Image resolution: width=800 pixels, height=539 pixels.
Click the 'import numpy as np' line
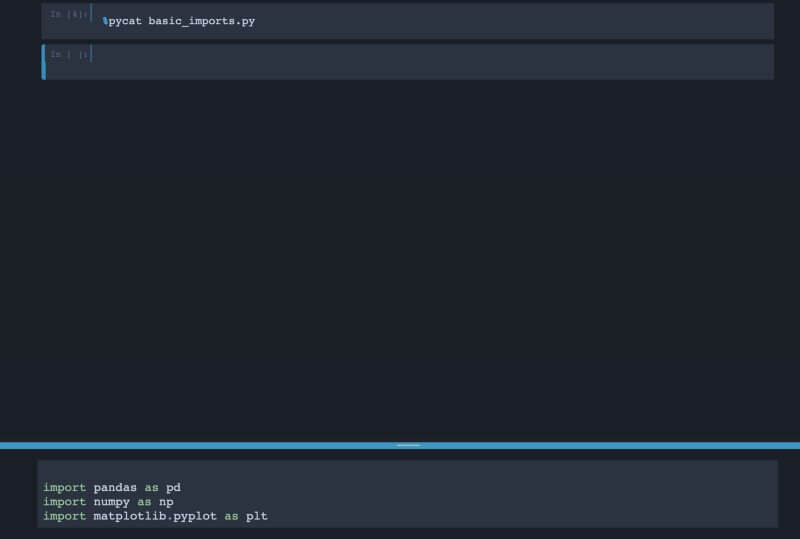click(x=108, y=502)
